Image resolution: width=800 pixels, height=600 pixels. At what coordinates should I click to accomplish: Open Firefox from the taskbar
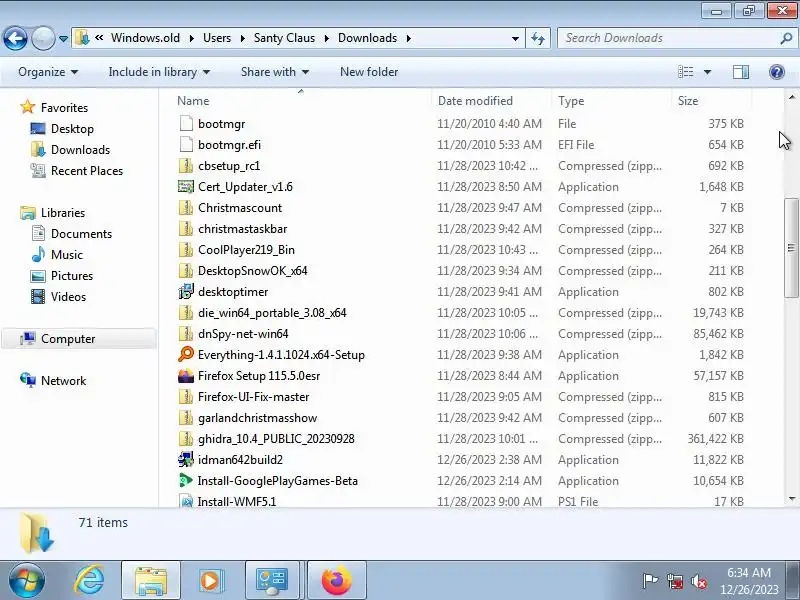[336, 580]
